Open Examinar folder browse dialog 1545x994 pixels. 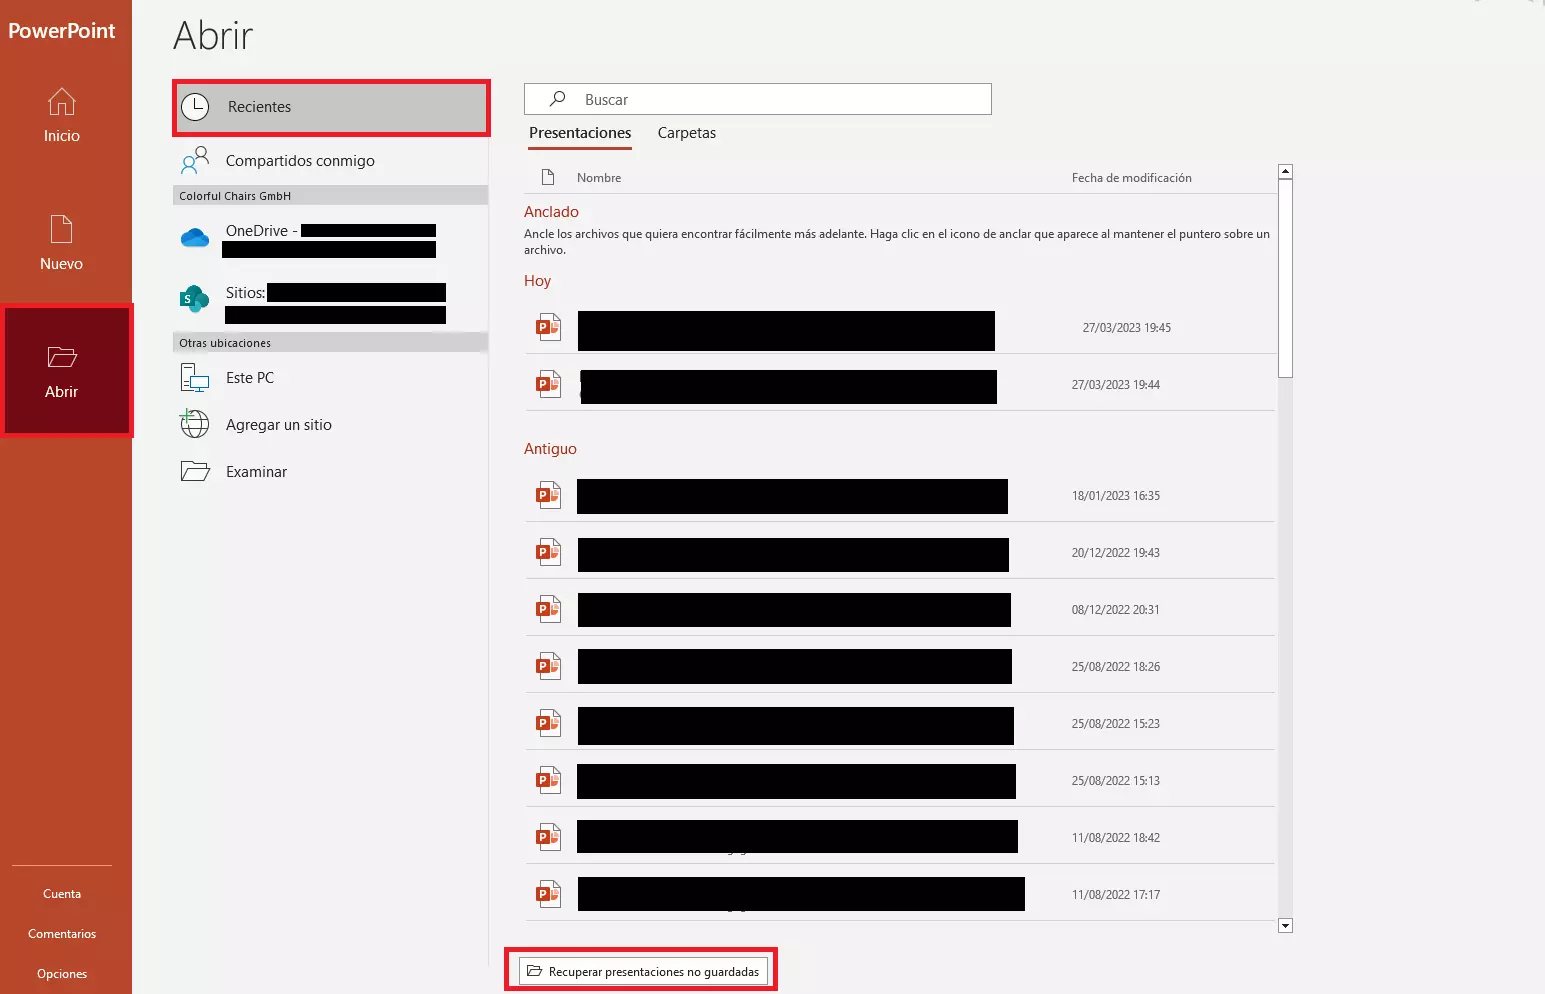coord(256,472)
